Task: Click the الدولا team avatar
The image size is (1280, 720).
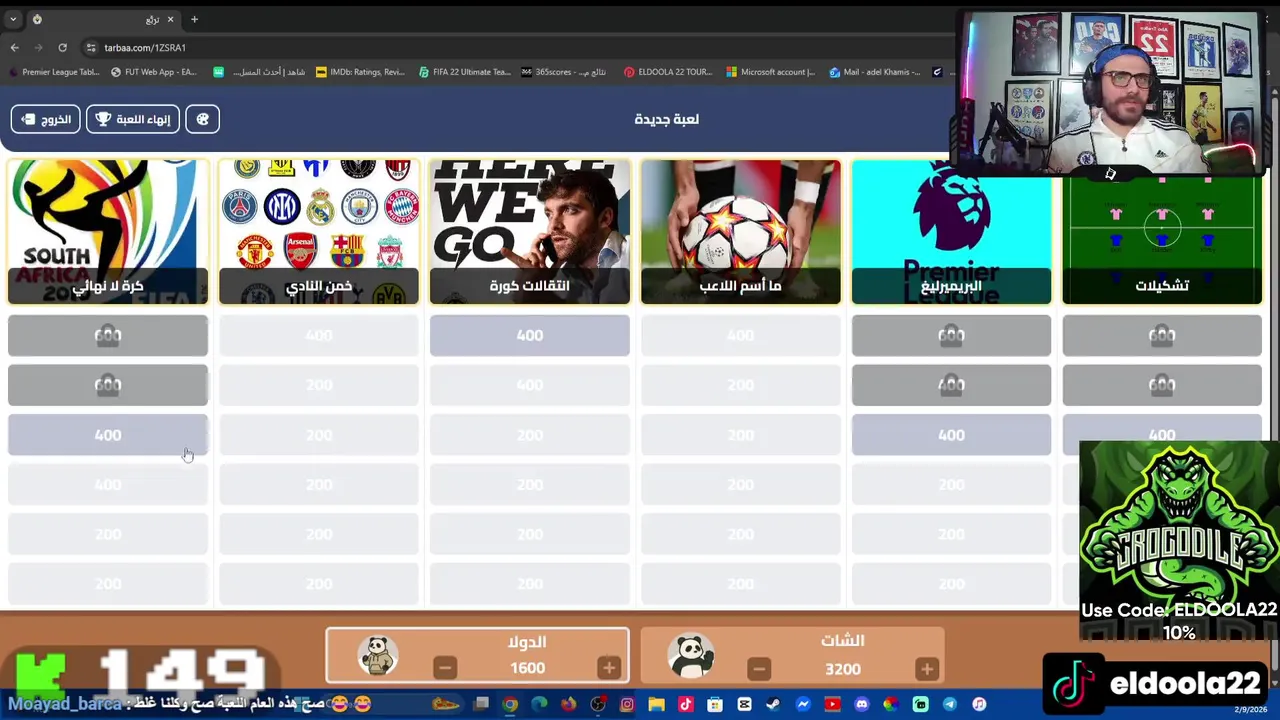Action: tap(377, 656)
